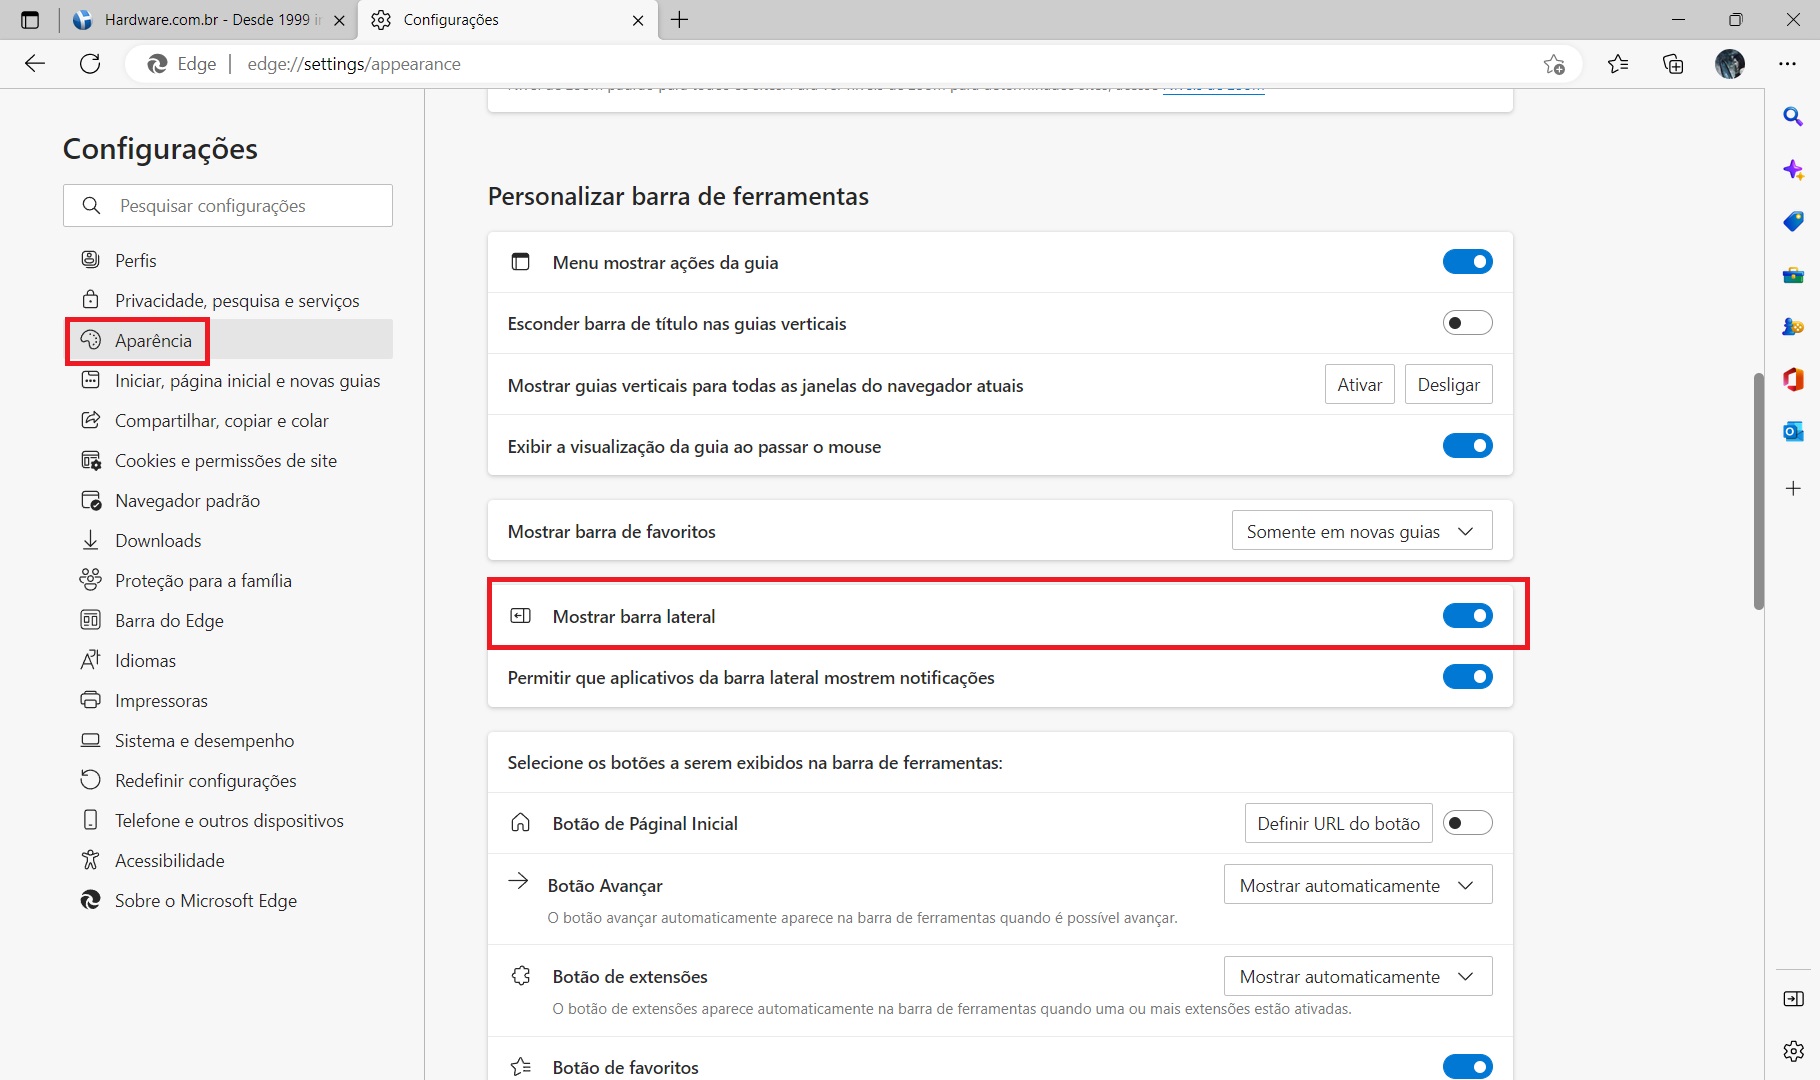Screen dimensions: 1820x1080
Task: Open the Tools briefcase icon in sidebar
Action: 1793,274
